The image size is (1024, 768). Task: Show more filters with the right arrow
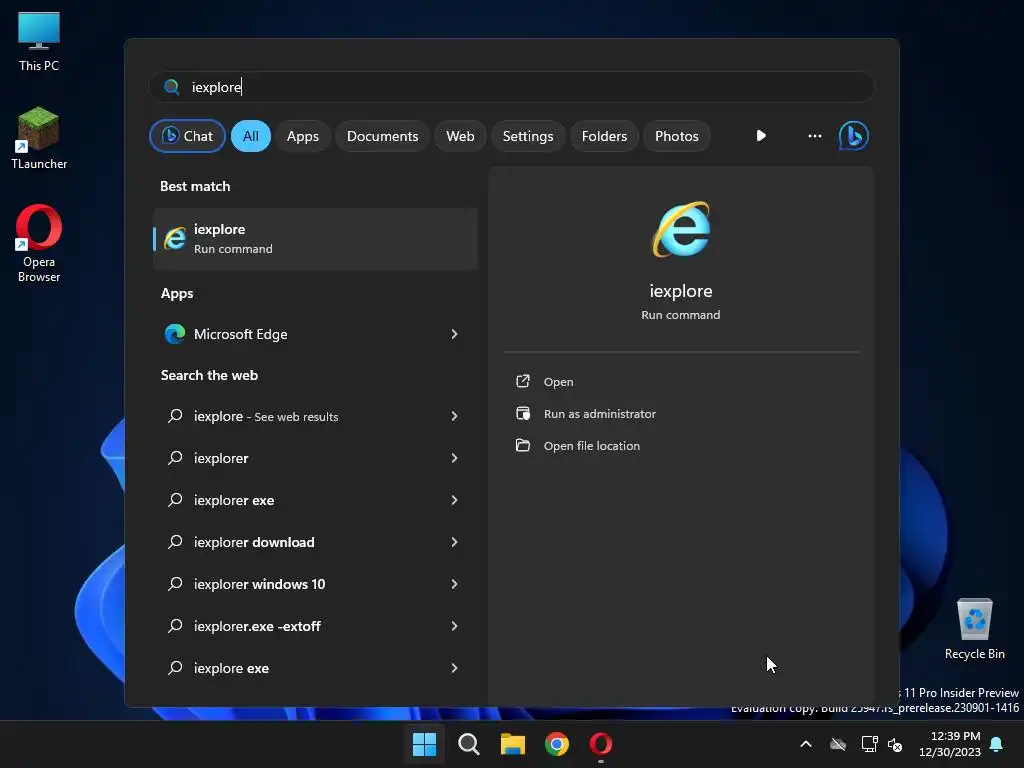[x=761, y=136]
